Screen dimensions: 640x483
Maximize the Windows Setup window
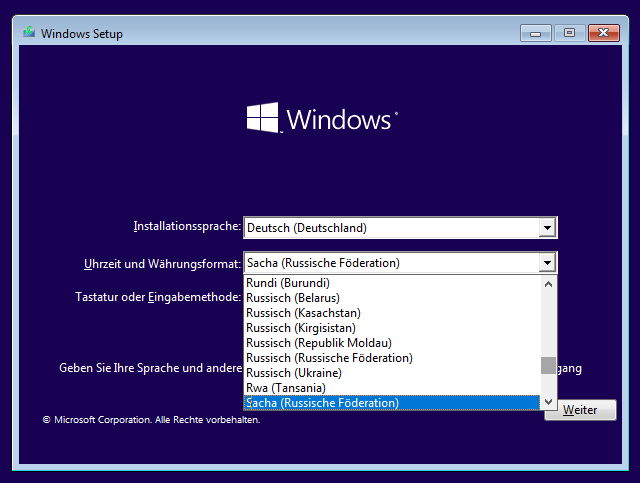point(569,33)
